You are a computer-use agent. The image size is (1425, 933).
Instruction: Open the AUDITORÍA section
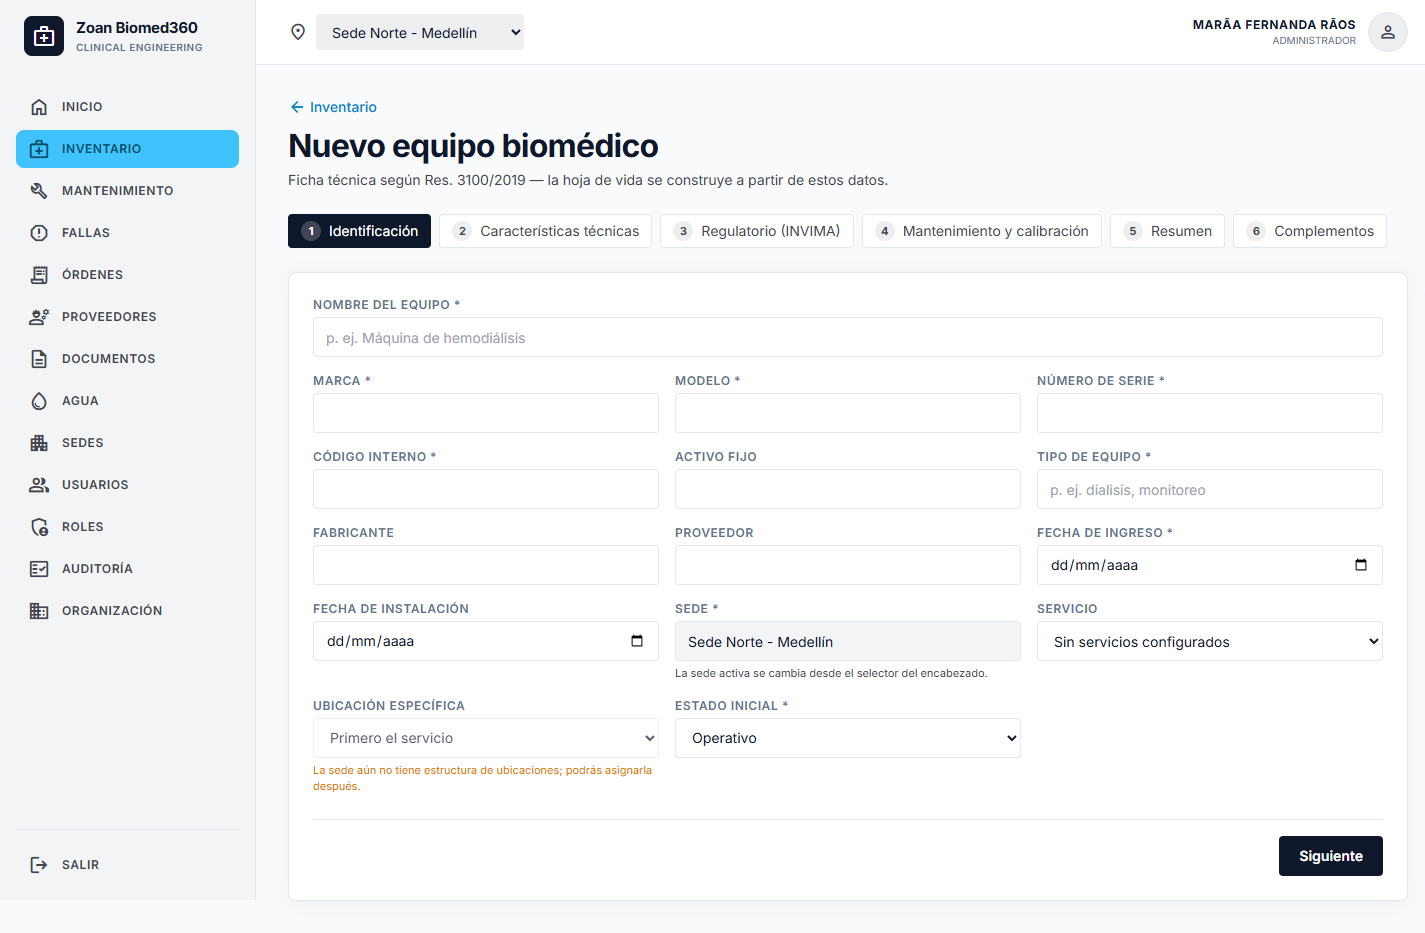[128, 569]
